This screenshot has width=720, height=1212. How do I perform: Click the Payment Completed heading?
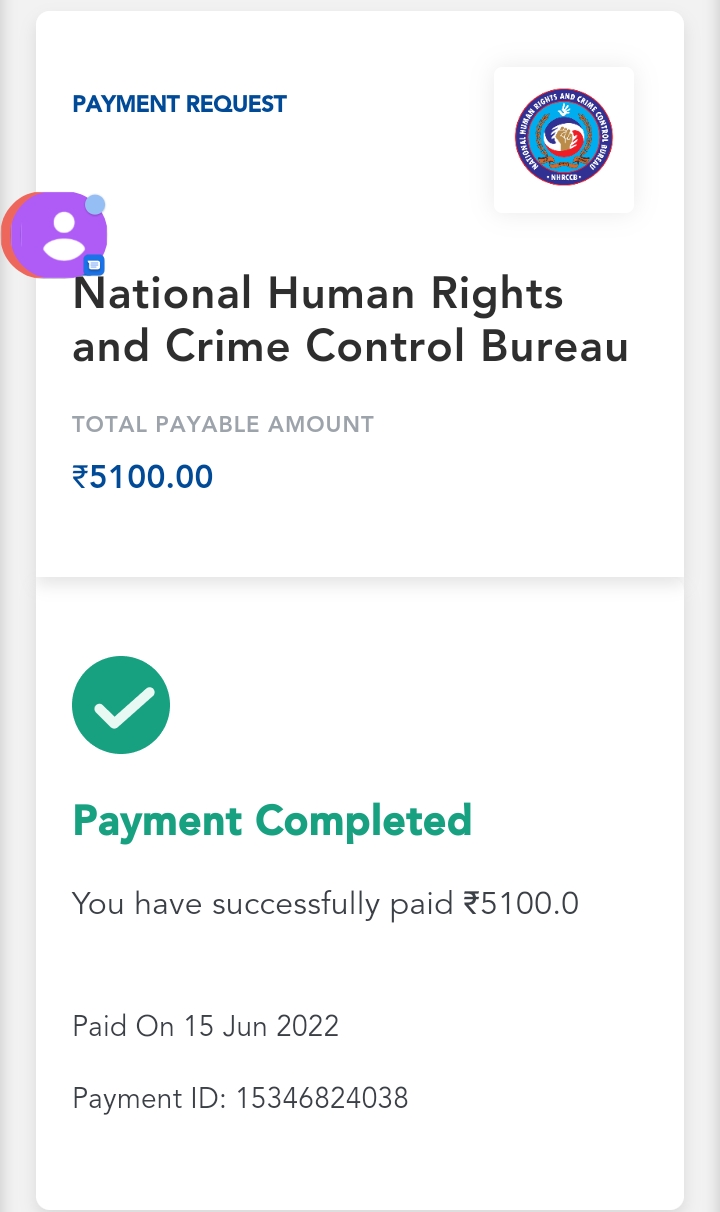(x=272, y=822)
